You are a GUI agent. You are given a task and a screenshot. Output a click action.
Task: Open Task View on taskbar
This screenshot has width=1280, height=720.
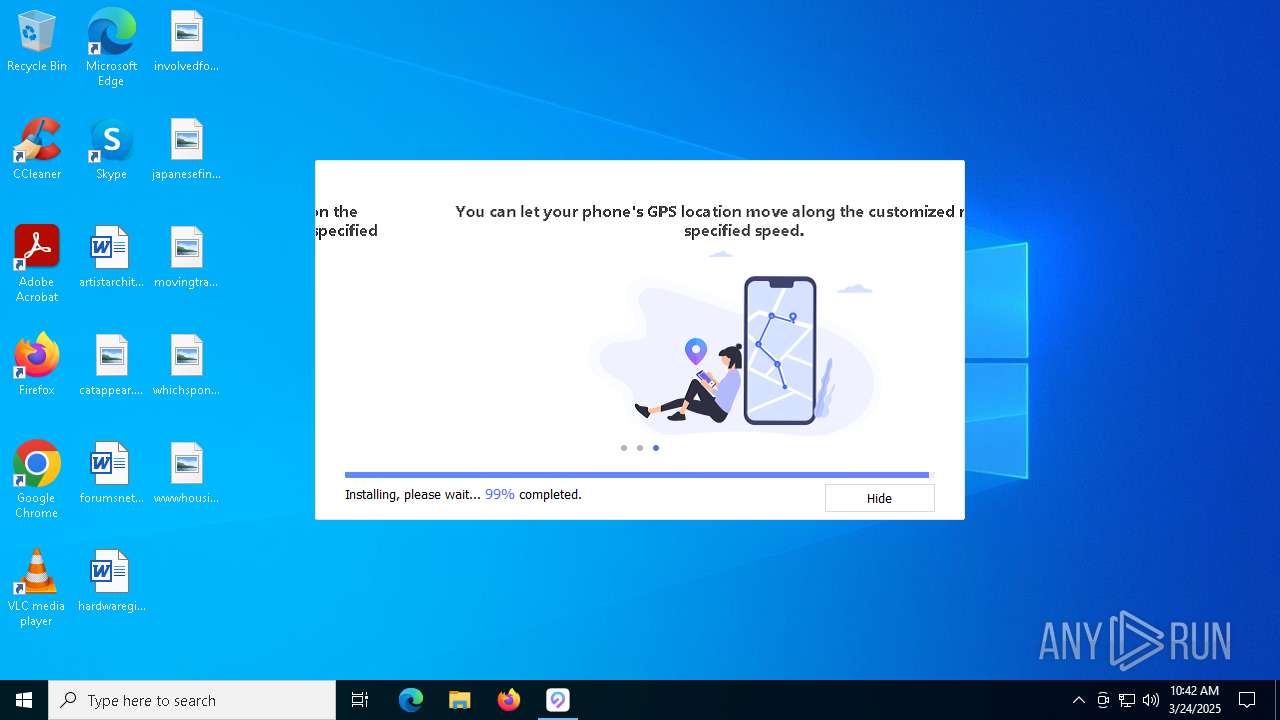coord(360,700)
